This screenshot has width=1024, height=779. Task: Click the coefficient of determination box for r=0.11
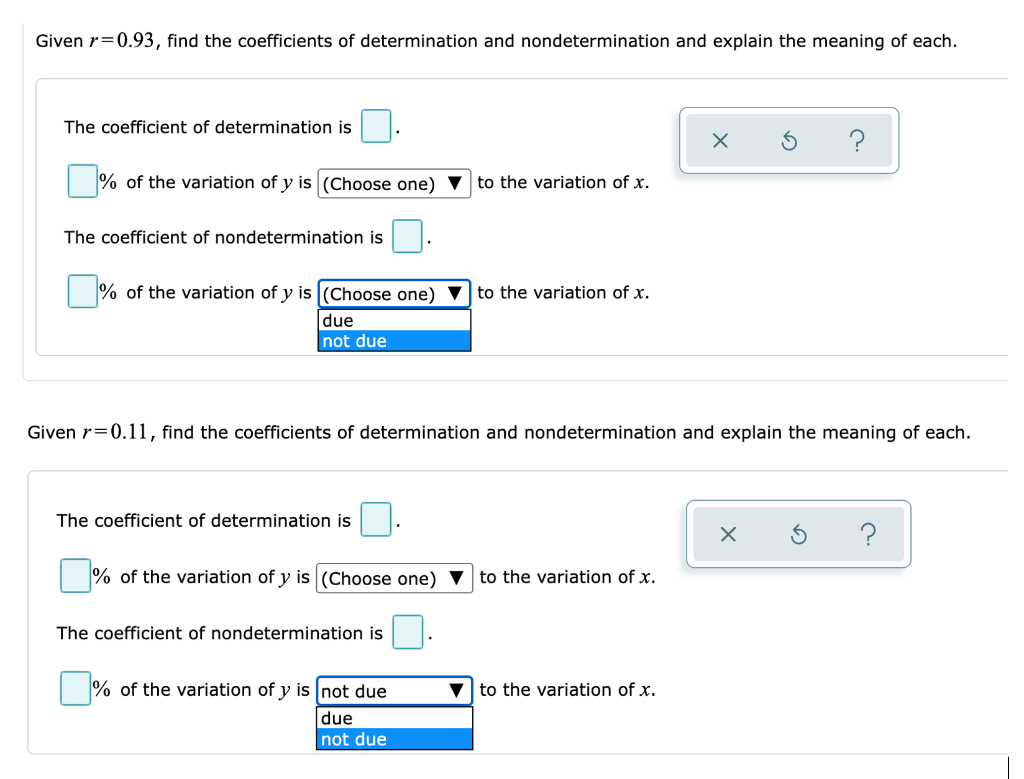(375, 519)
